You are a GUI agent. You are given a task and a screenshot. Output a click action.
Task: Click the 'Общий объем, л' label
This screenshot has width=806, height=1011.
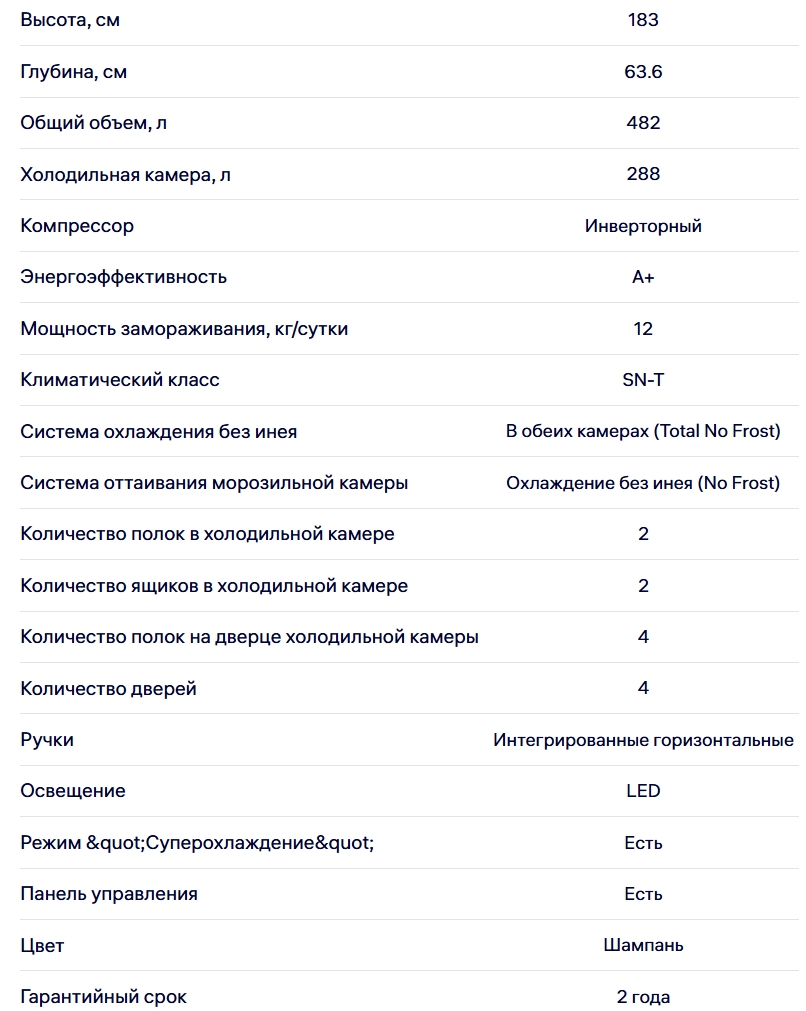point(93,123)
